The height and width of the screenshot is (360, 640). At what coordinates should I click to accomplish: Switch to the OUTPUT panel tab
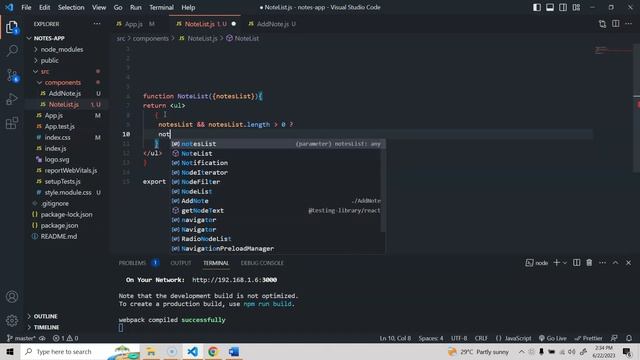(x=181, y=263)
